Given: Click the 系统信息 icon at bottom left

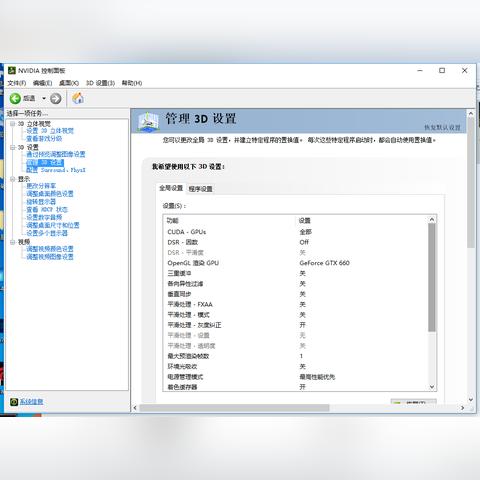Looking at the screenshot, I should coord(14,402).
